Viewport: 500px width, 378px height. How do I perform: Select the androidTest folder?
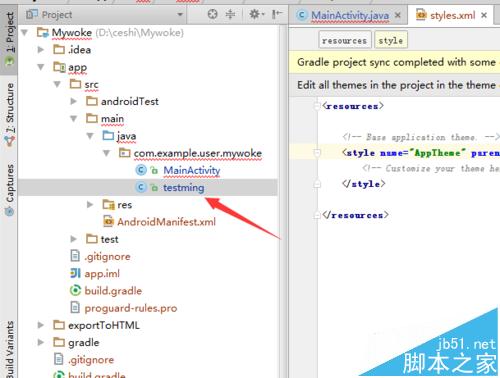coord(130,101)
